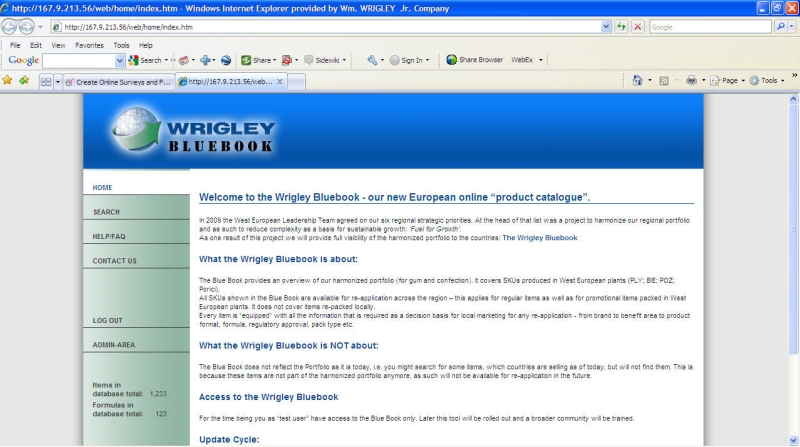800x447 pixels.
Task: Open the Favorites menu
Action: click(89, 45)
